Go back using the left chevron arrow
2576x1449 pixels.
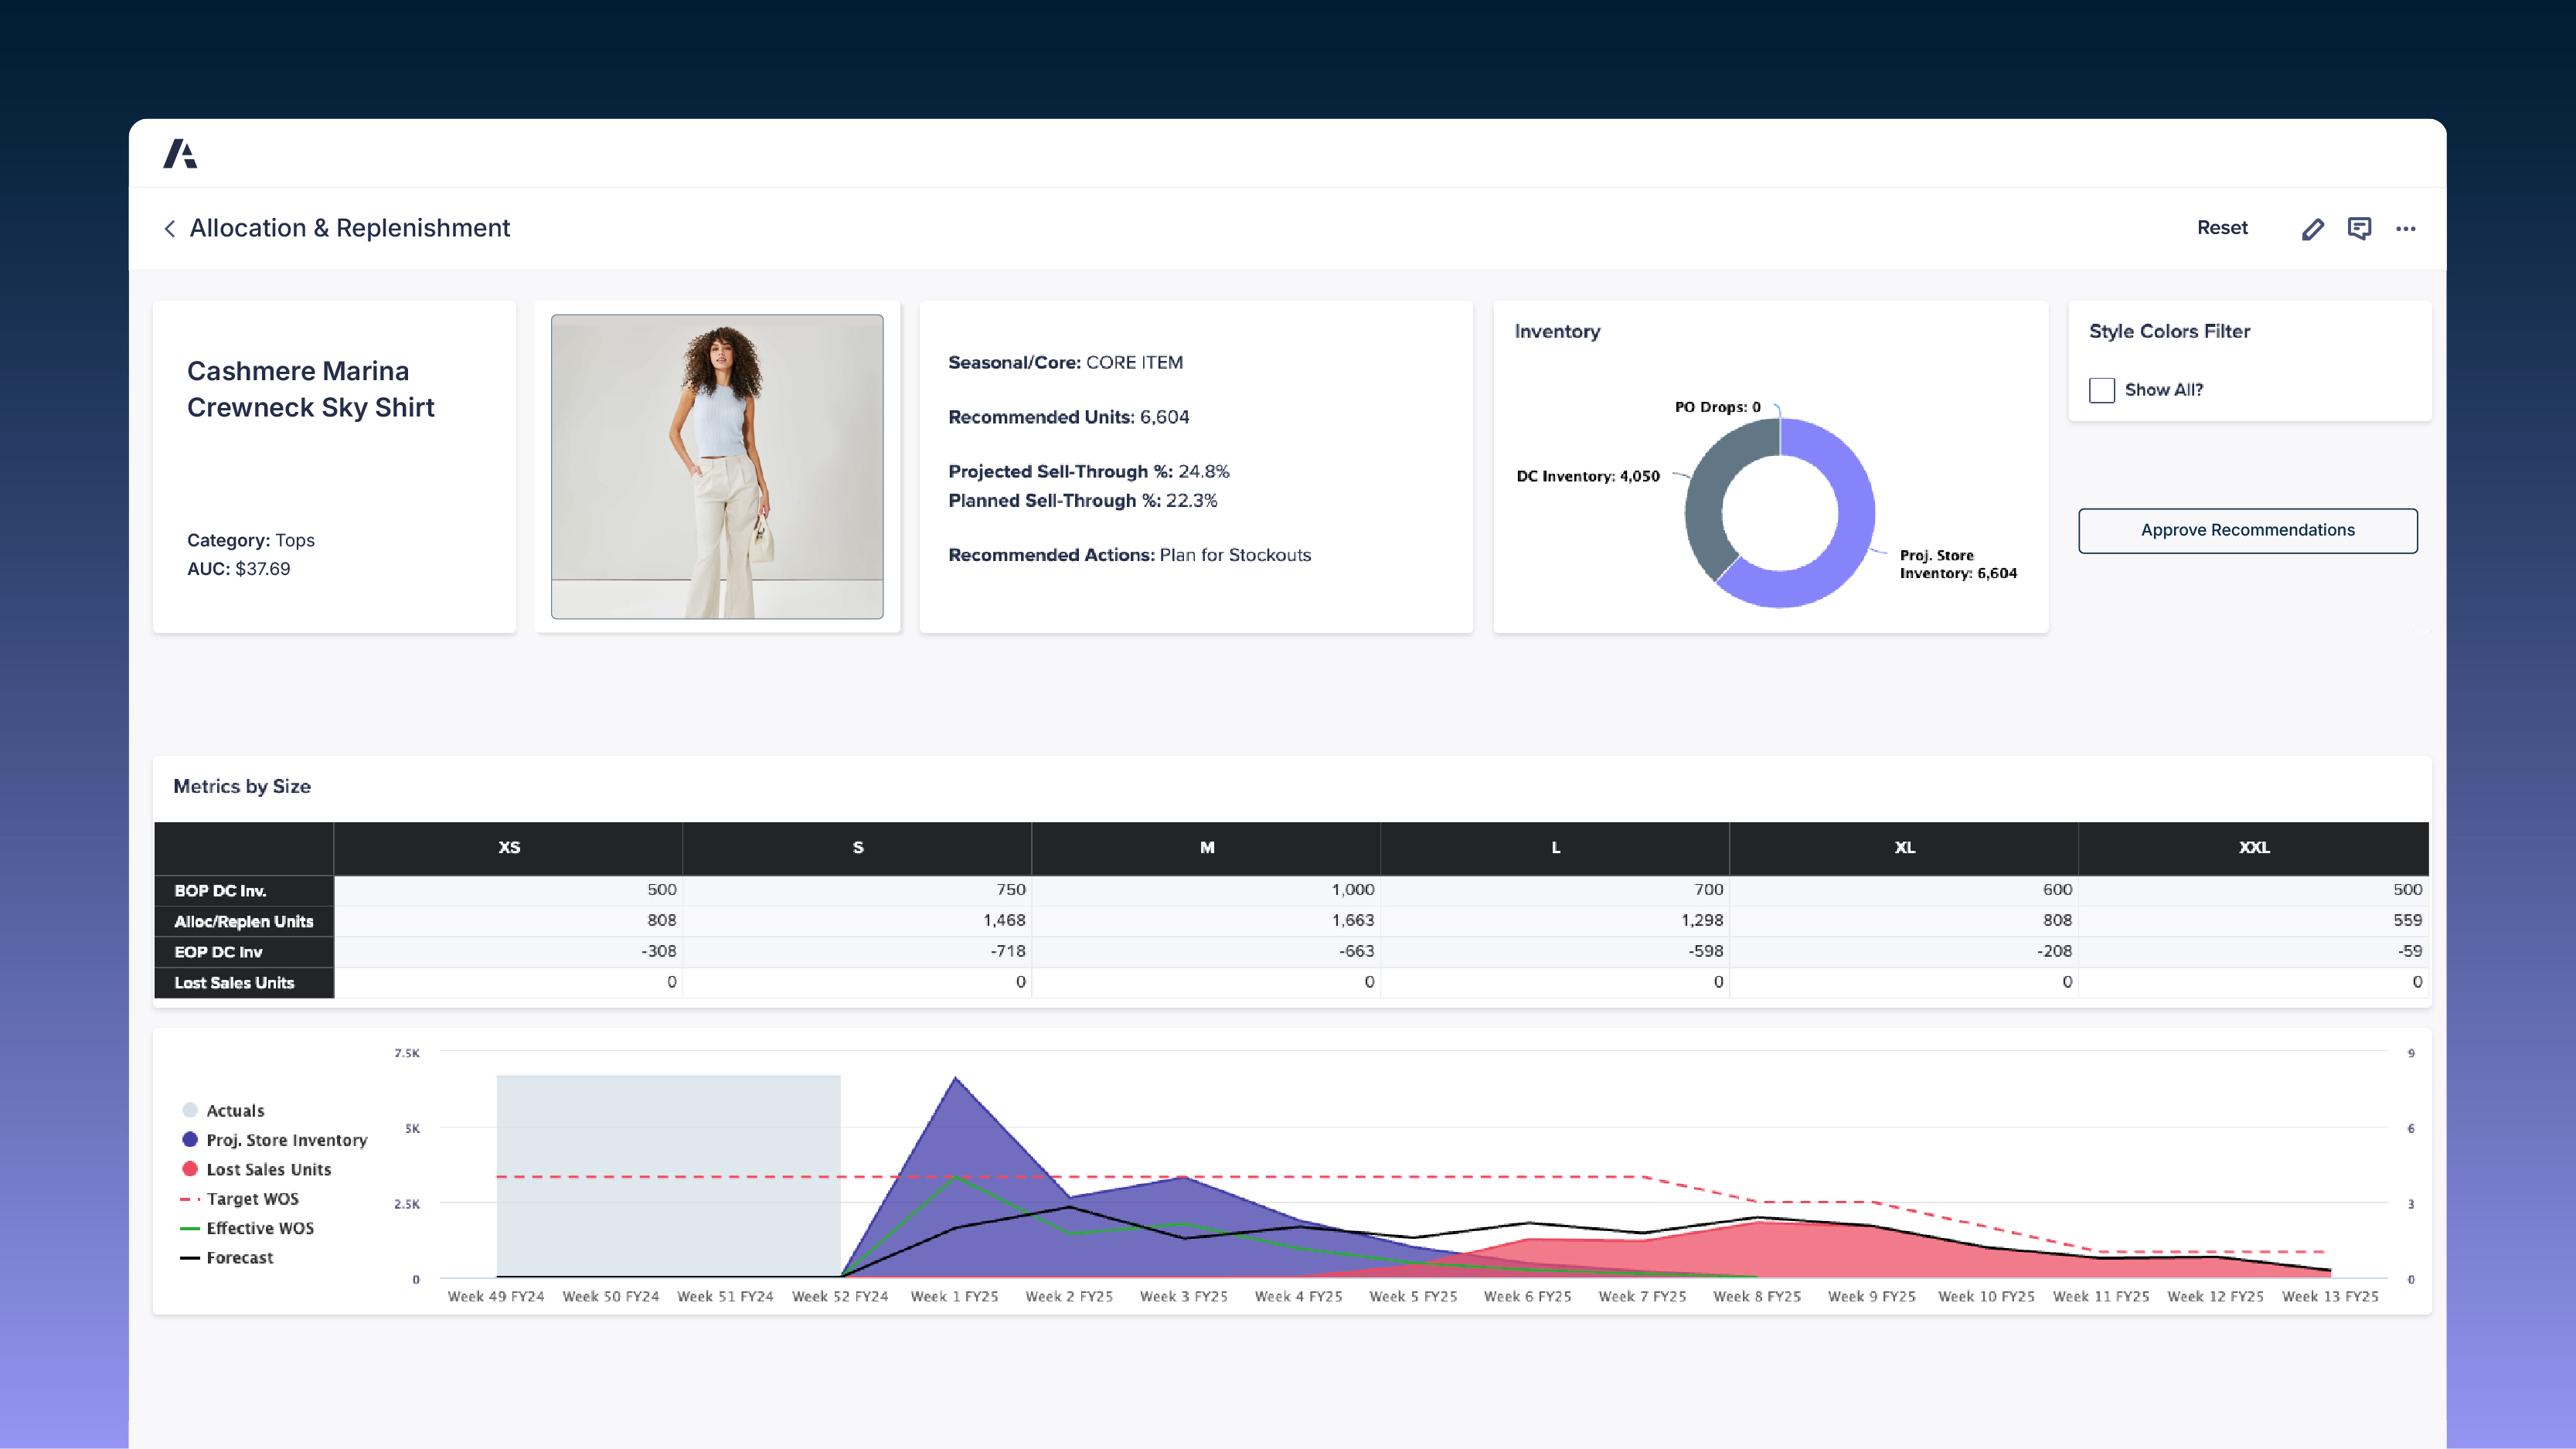click(170, 229)
